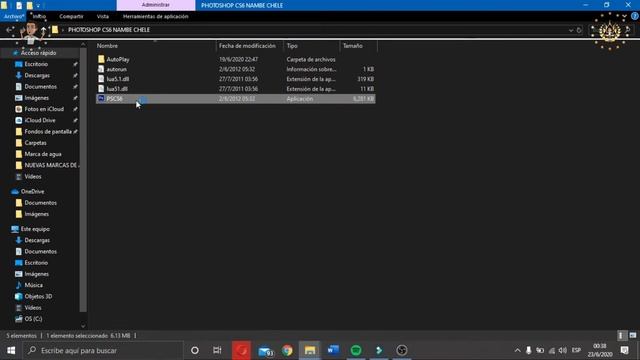Open Fotos en iCloud
This screenshot has width=640, height=360.
[44, 109]
